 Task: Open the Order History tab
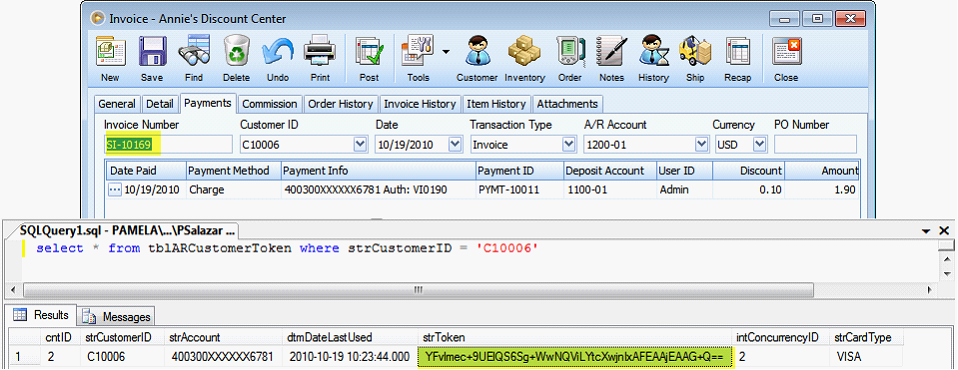340,104
